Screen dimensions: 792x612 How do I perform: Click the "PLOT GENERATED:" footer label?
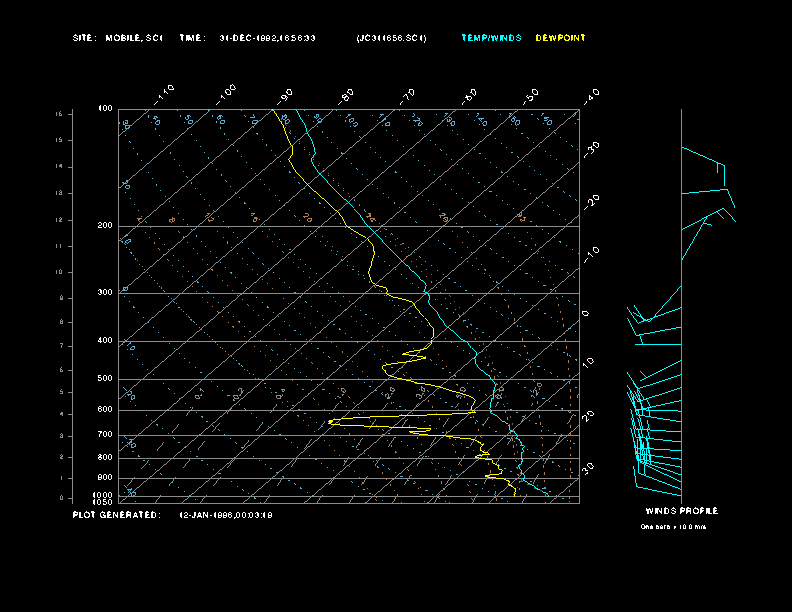point(117,515)
